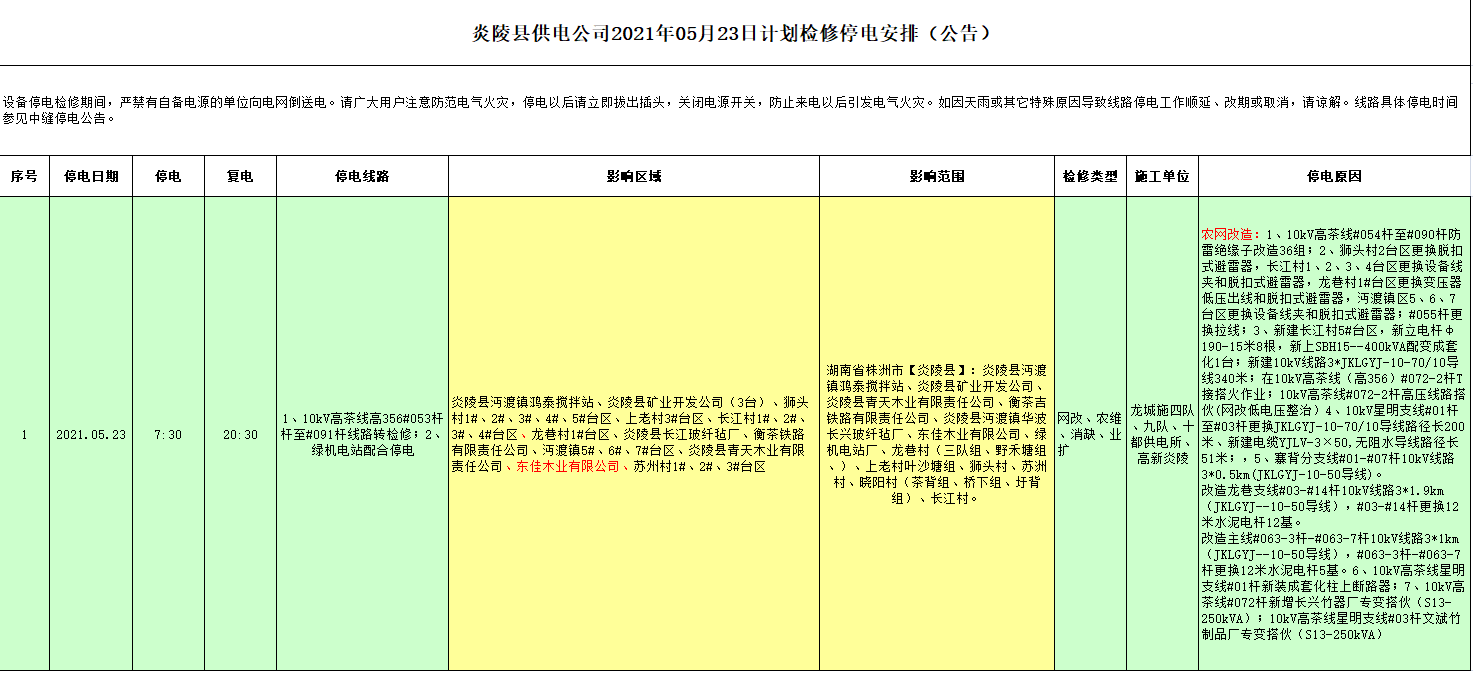Select the 影响范围 column header
The width and height of the screenshot is (1473, 674).
[936, 177]
